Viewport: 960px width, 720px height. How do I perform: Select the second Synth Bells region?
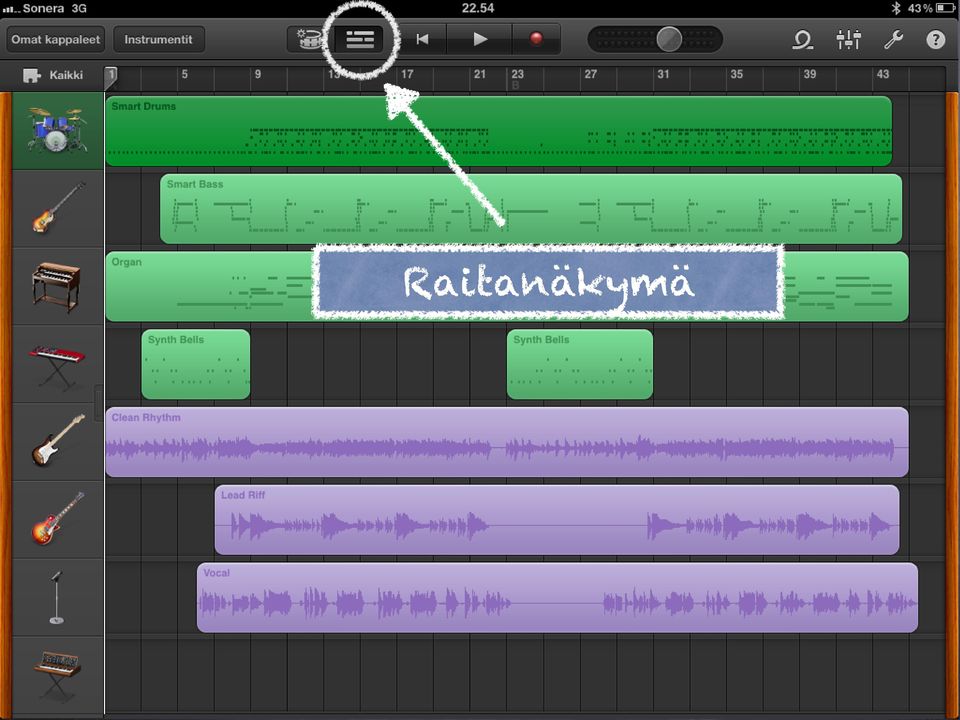pos(580,364)
